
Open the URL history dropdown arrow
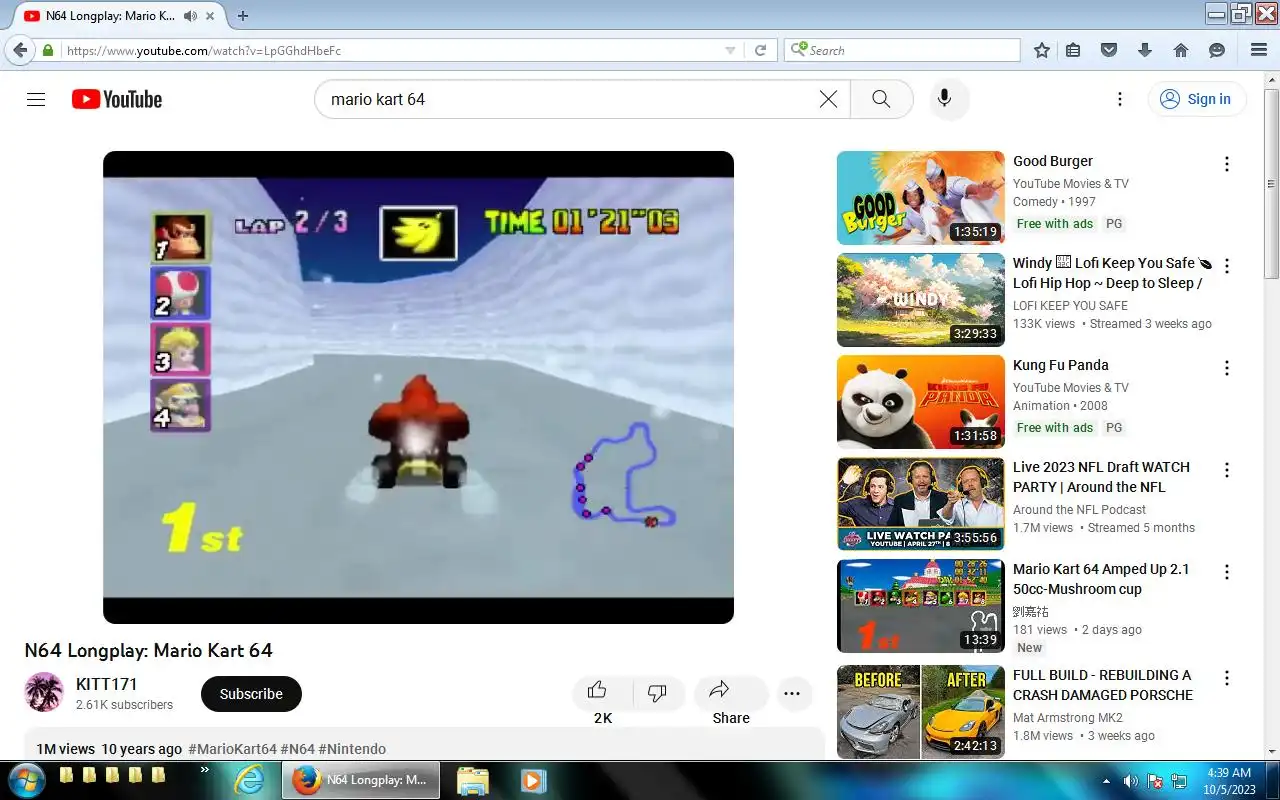(730, 50)
